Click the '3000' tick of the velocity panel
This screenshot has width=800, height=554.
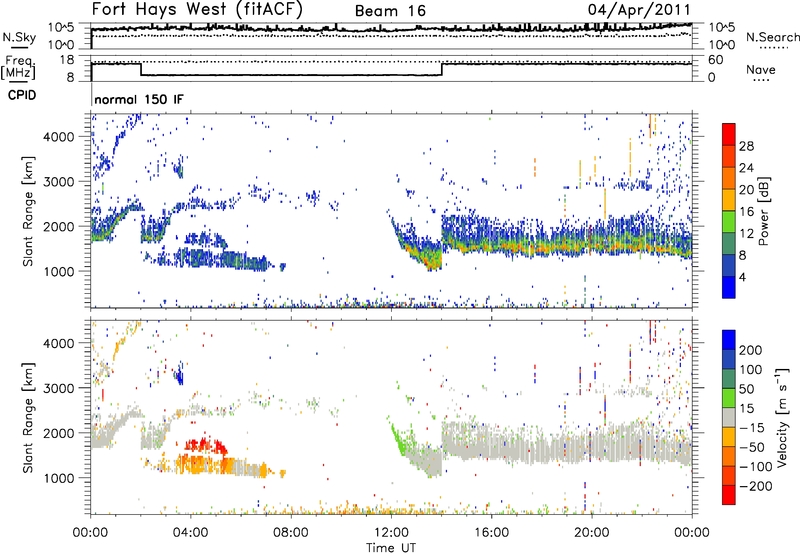tap(58, 388)
